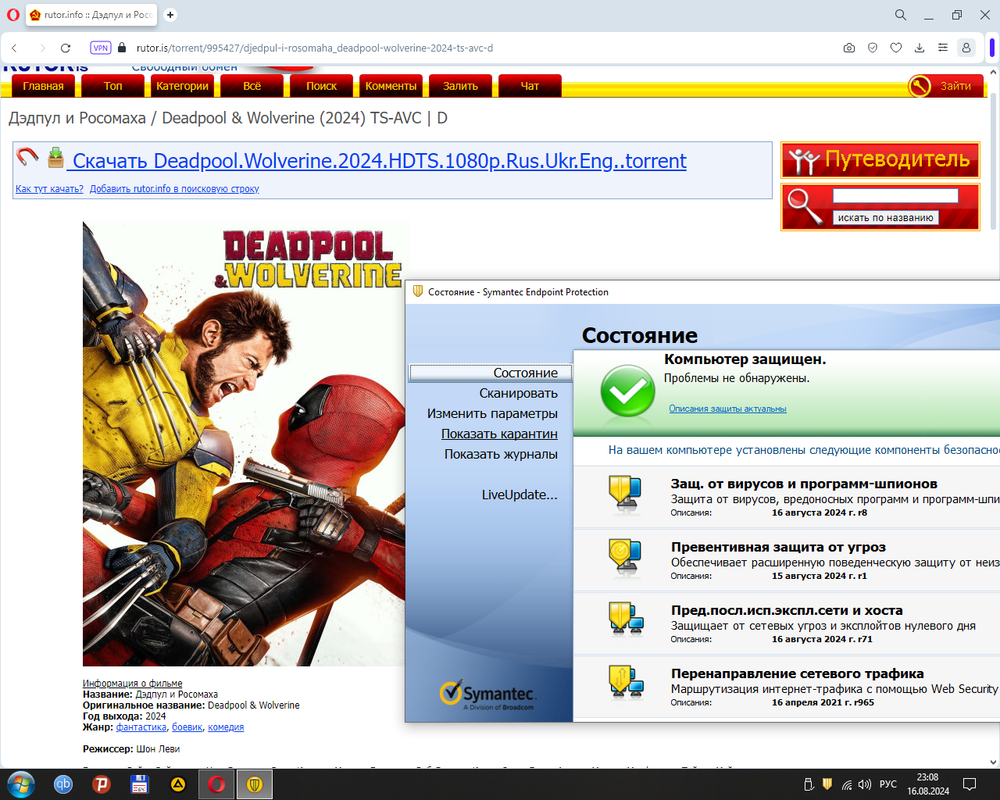Click the browser search tabs magnifier icon
The image size is (1000, 800).
[x=901, y=15]
